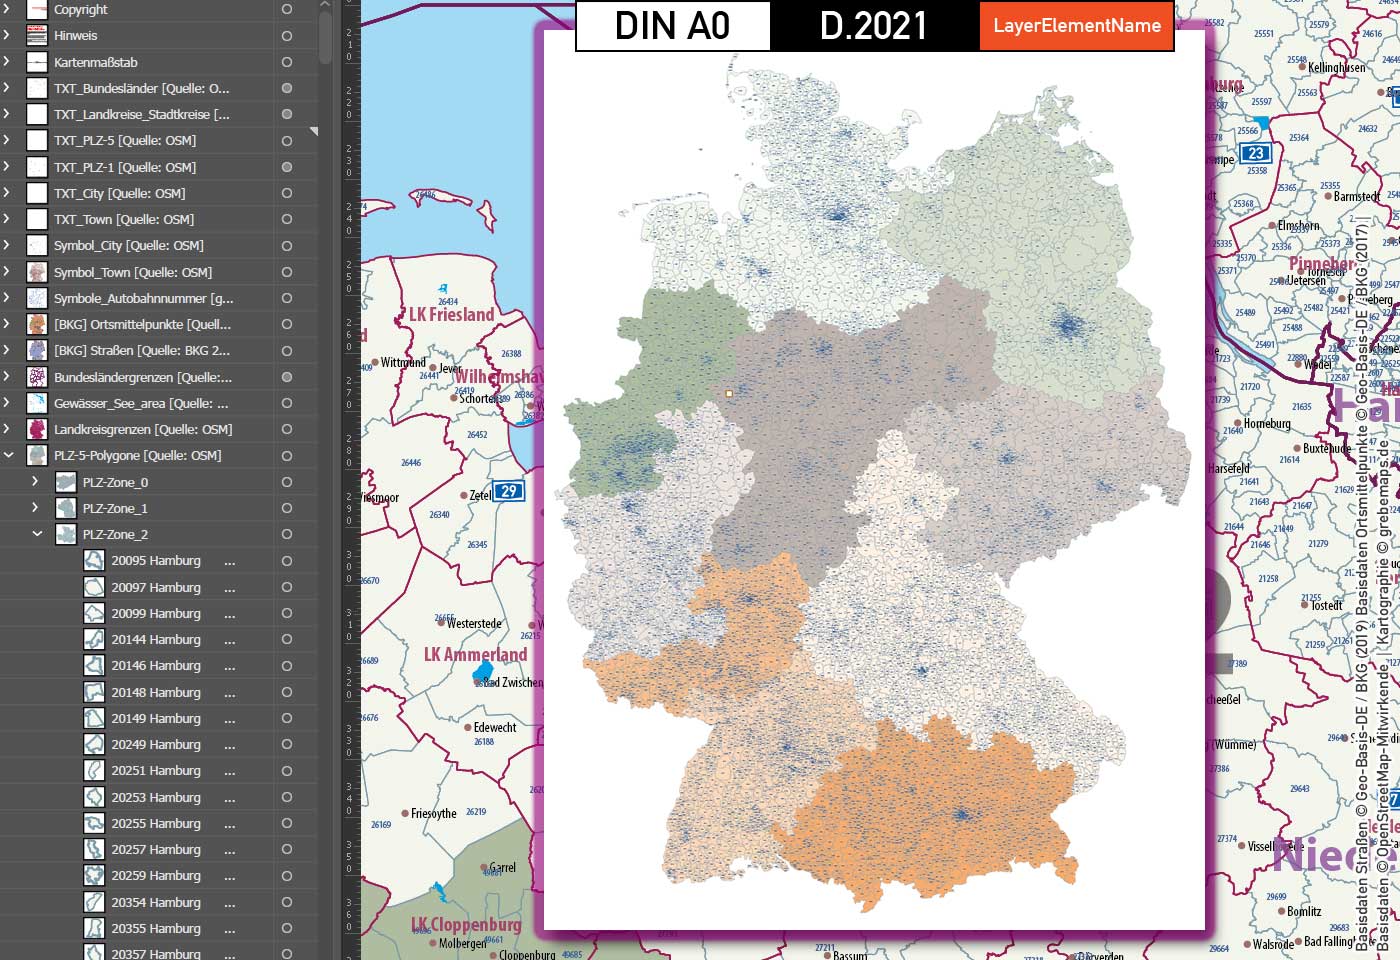The height and width of the screenshot is (960, 1400).
Task: Click the target circle for TXT_City layer
Action: 285,193
